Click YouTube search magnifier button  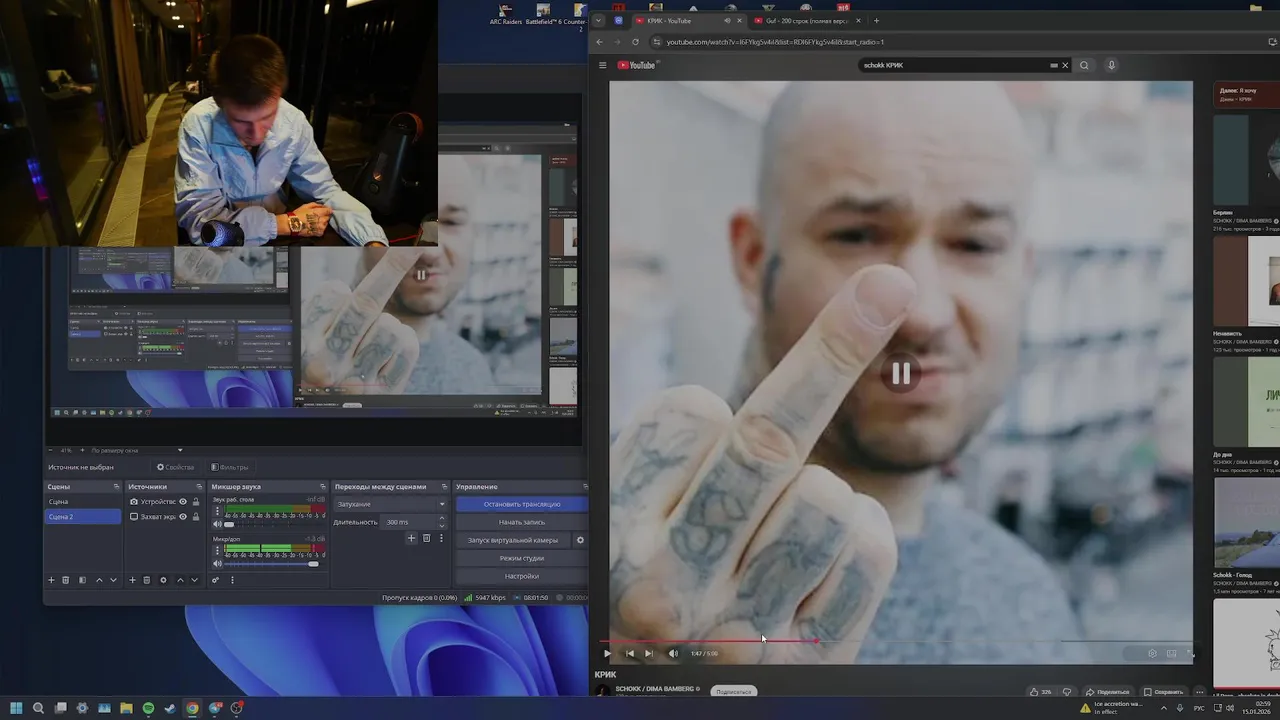click(1084, 65)
